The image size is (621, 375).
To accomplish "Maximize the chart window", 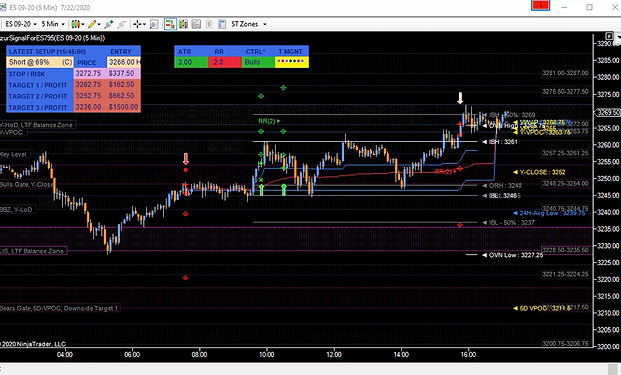I will (589, 7).
